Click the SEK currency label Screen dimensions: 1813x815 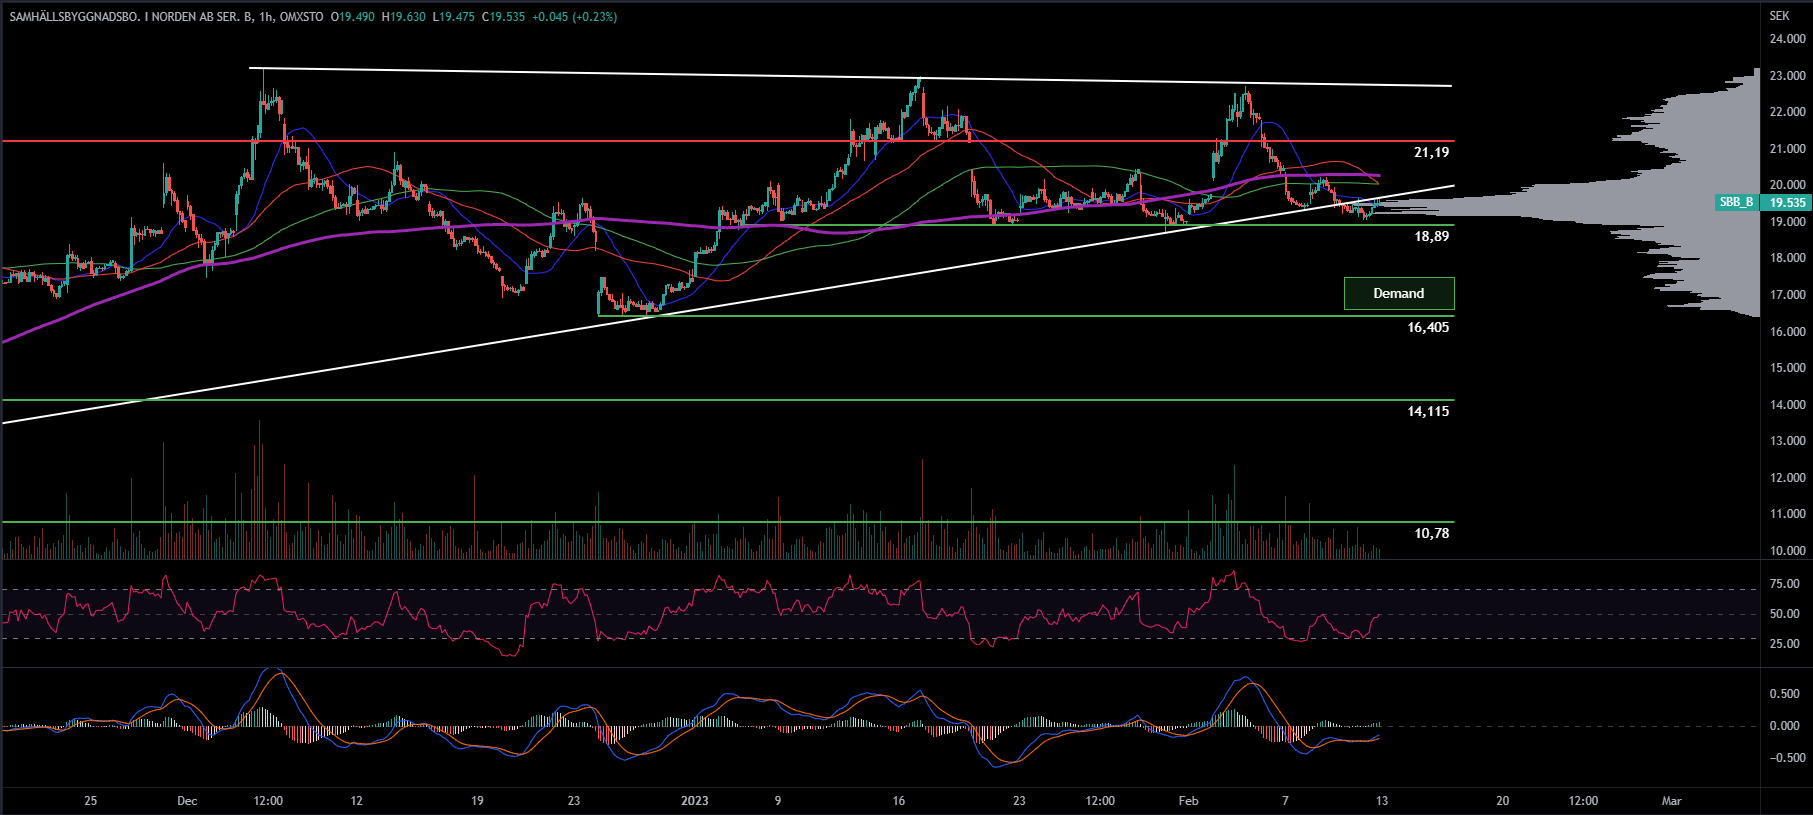point(1779,16)
